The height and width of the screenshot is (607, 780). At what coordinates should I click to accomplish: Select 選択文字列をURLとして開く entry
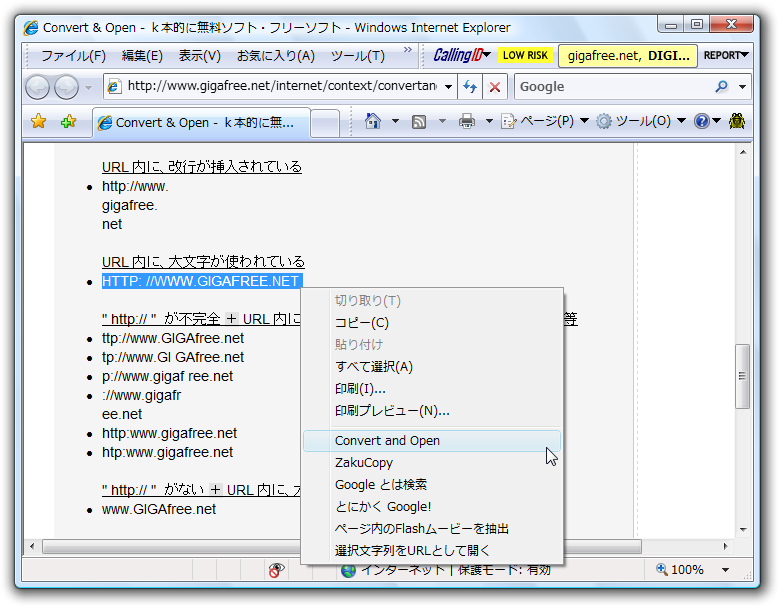coord(432,550)
